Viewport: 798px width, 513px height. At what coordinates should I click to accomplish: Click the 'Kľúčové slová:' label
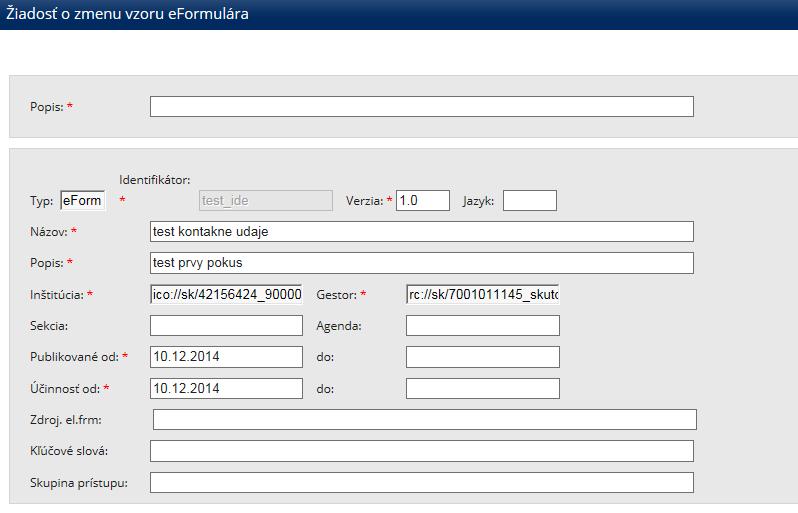[69, 451]
